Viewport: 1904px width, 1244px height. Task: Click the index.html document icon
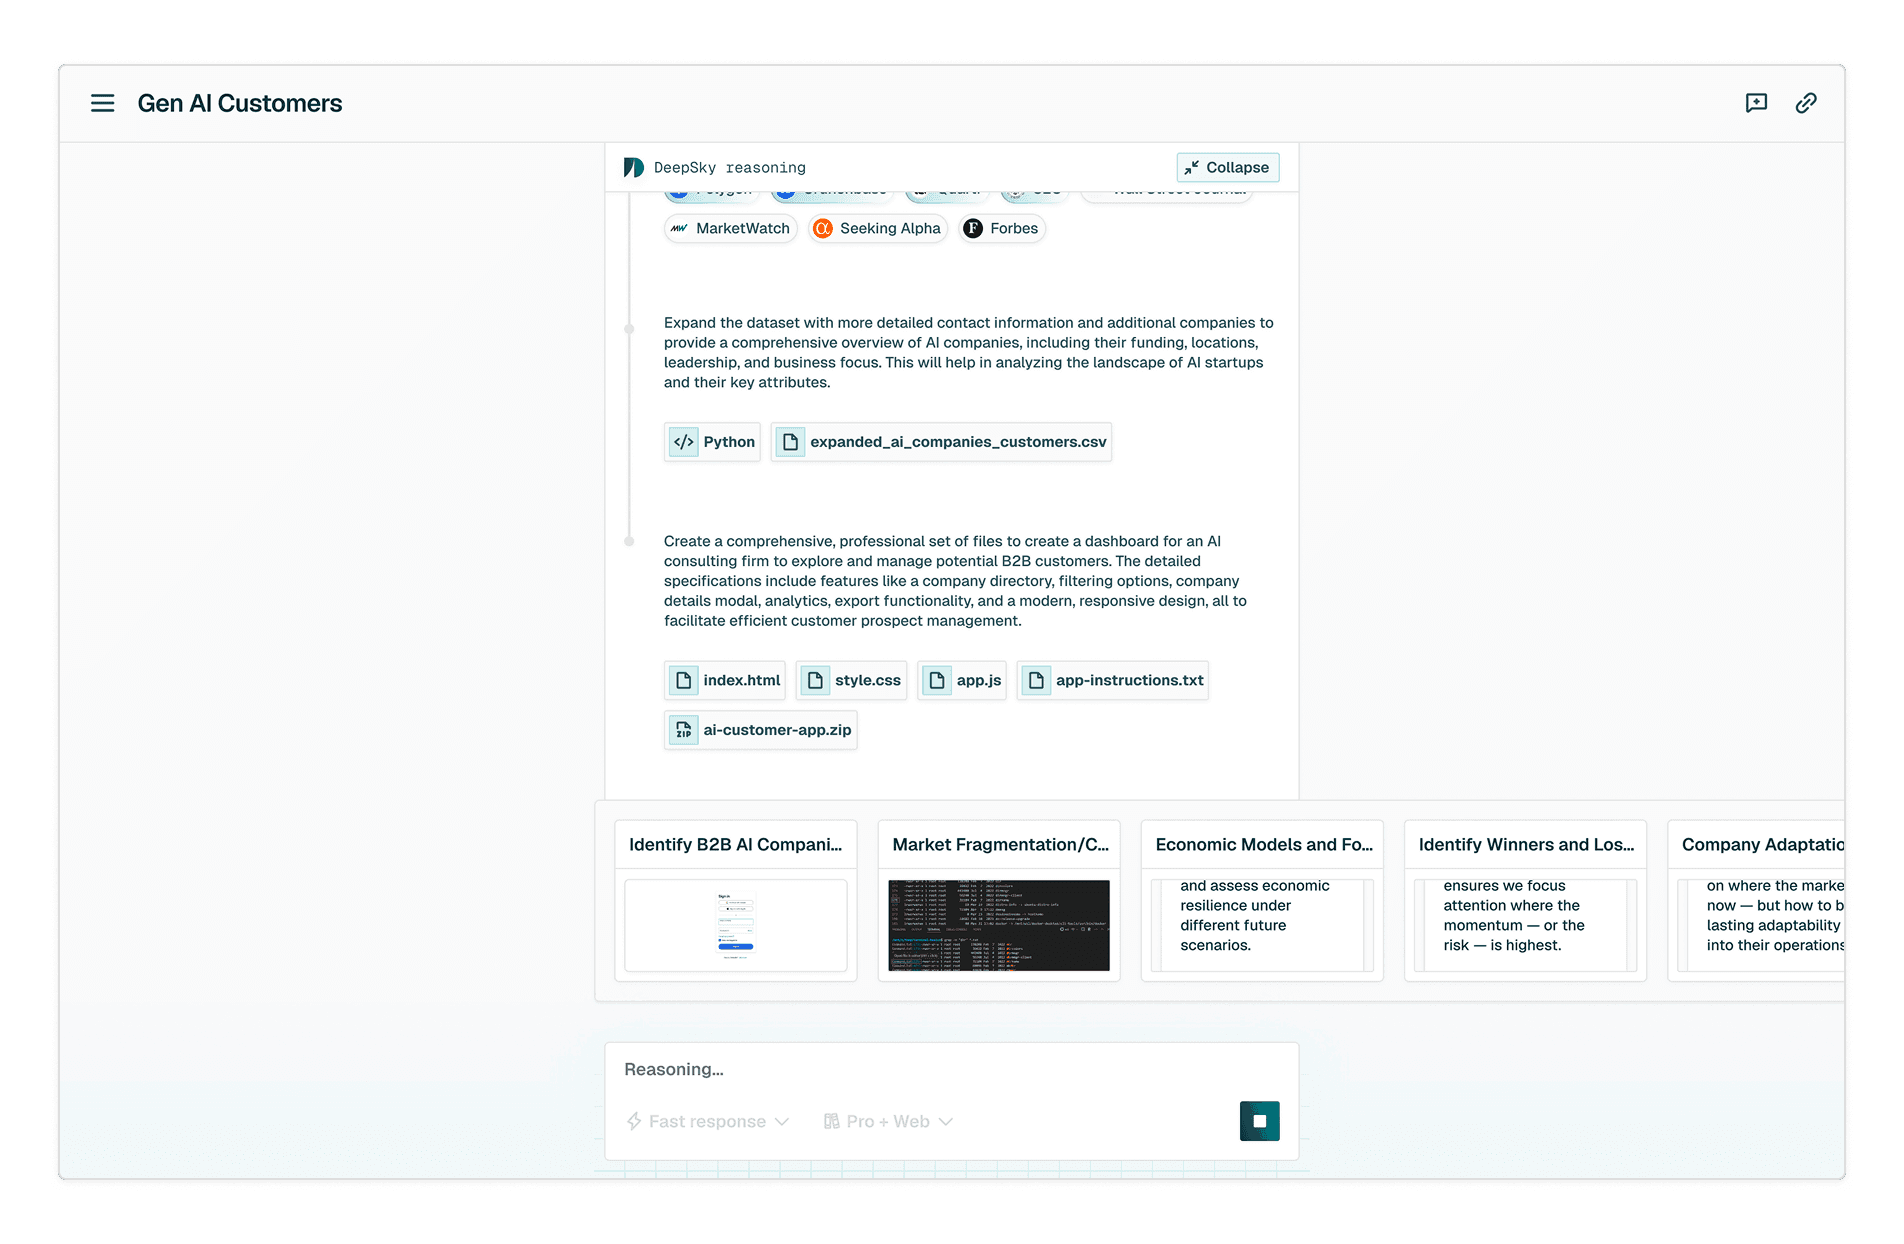pos(684,680)
